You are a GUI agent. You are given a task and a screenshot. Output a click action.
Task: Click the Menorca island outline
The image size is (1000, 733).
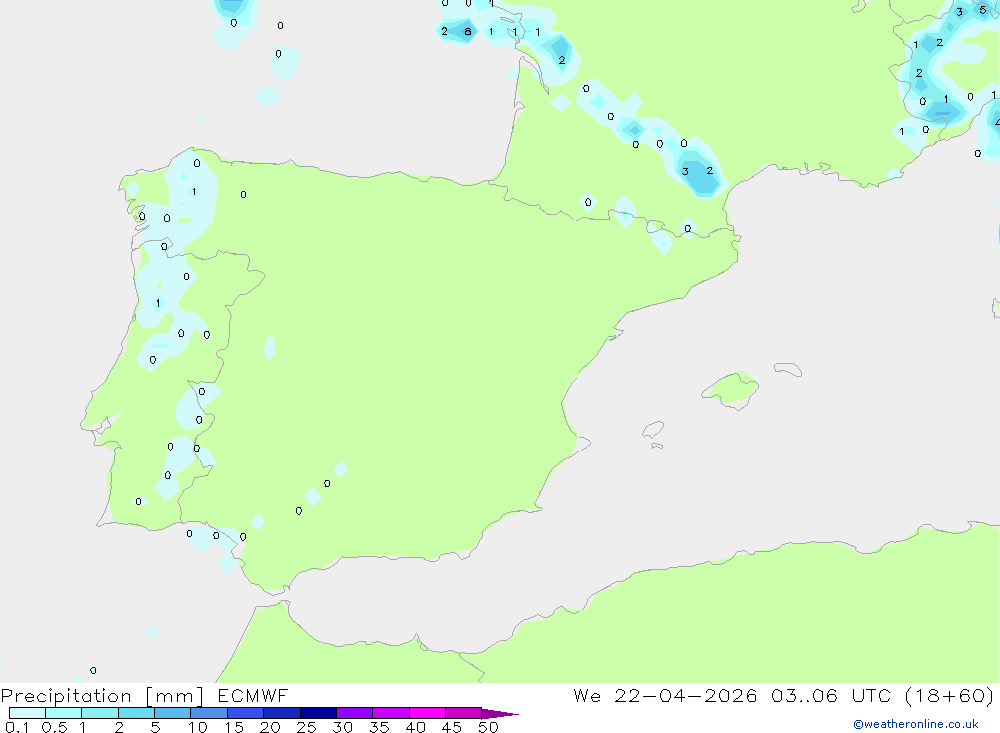coord(788,369)
